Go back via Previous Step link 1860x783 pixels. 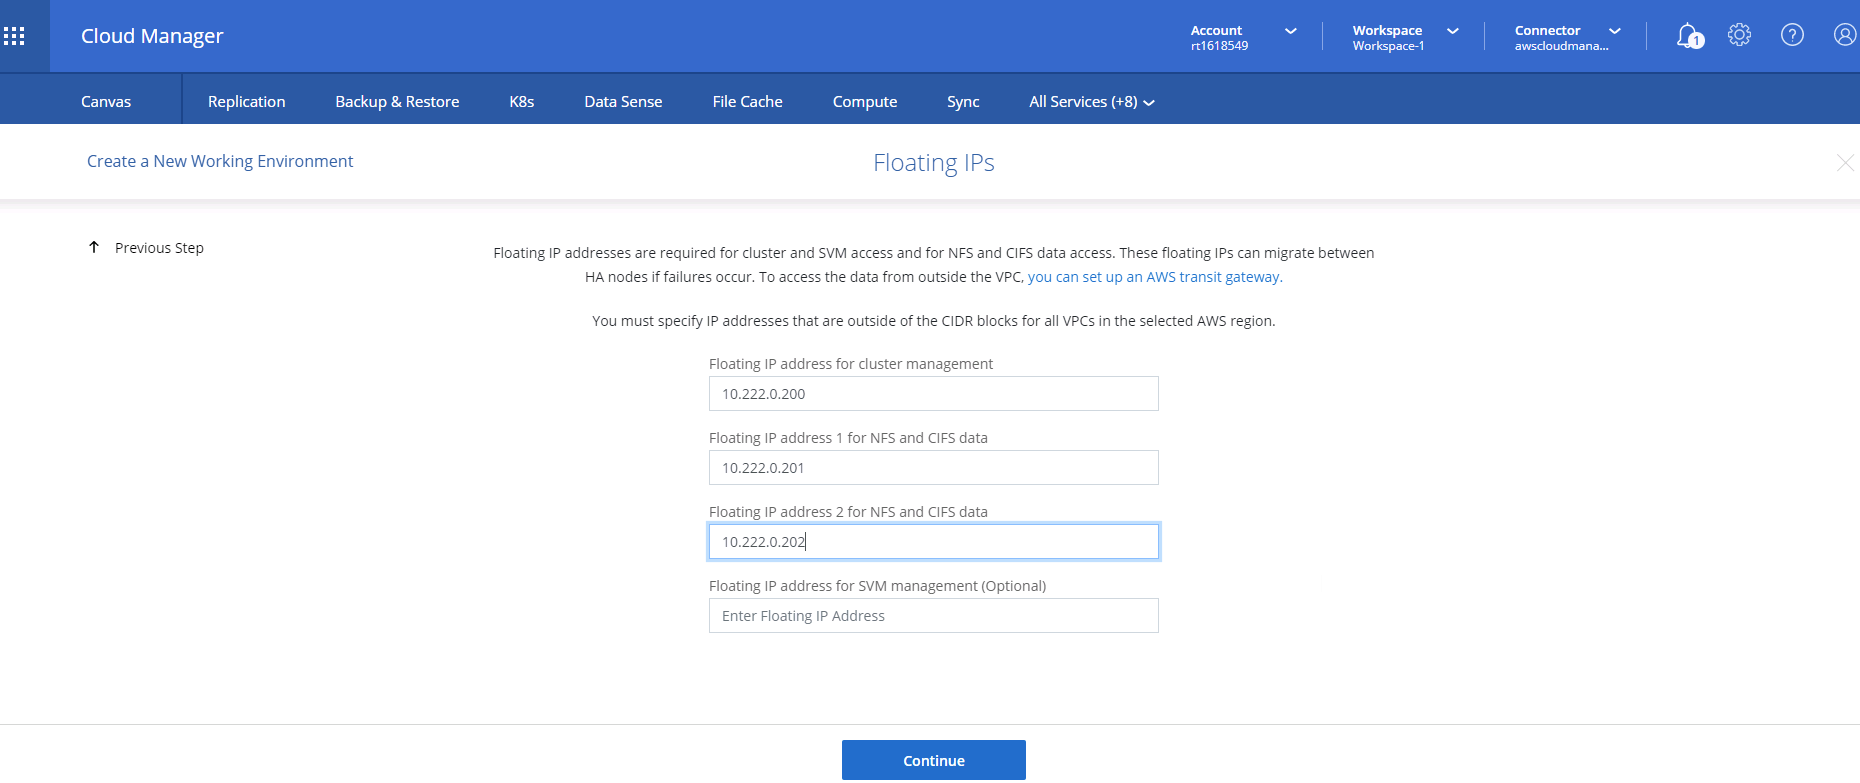click(159, 248)
